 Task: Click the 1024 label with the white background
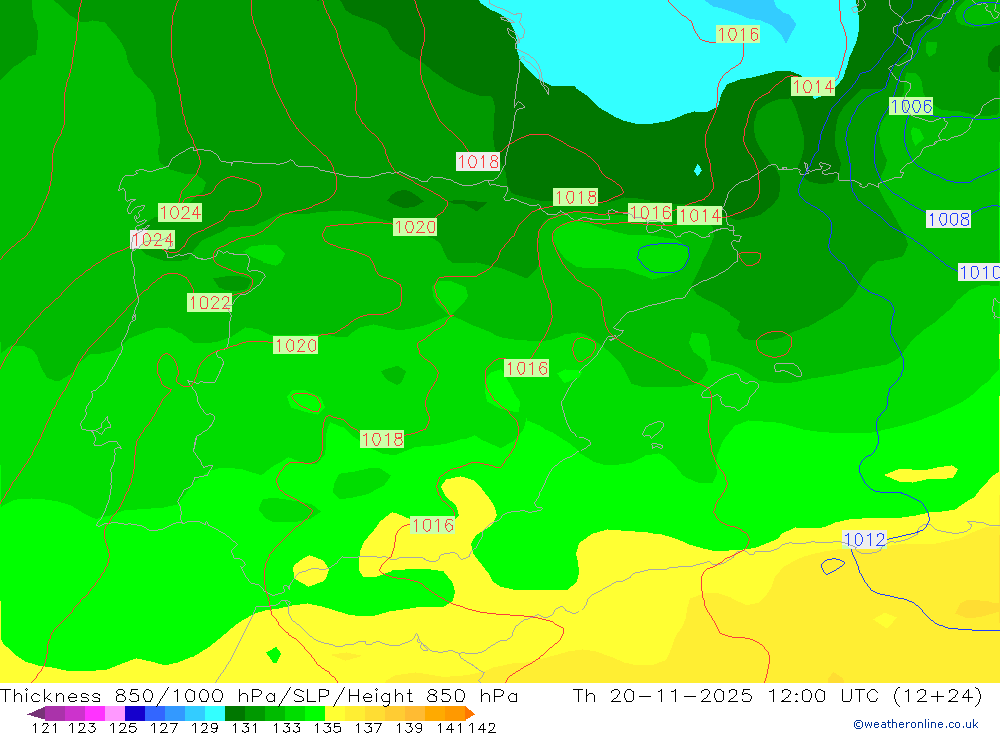[152, 240]
